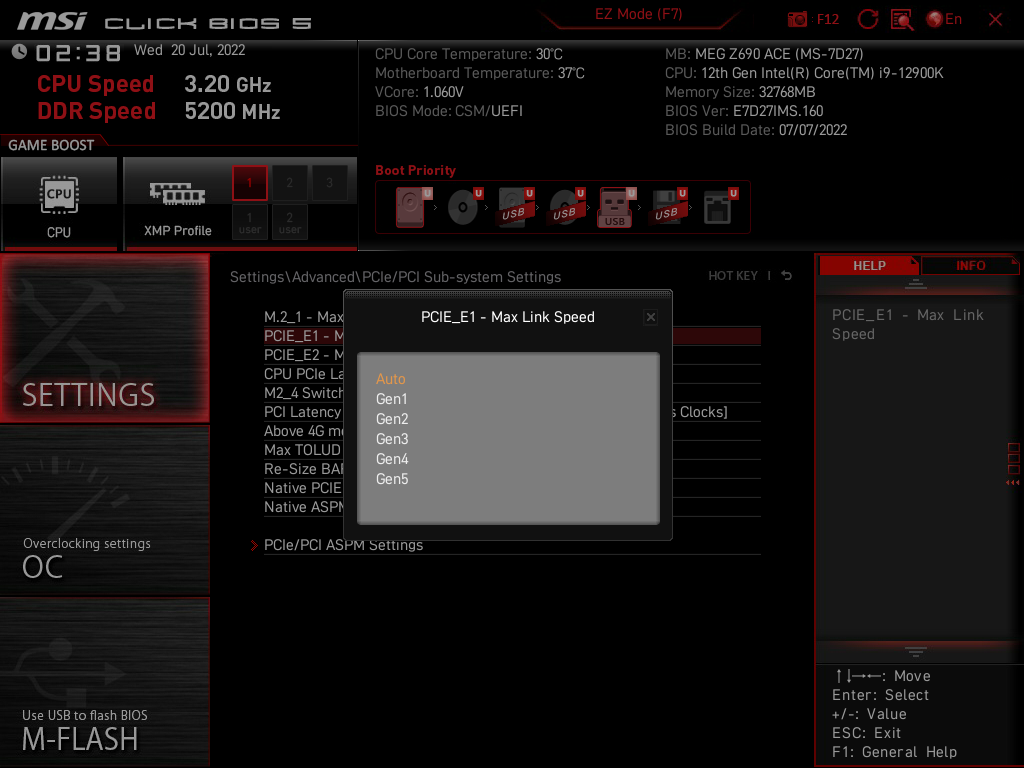Select the Native PCIE row
1024x768 pixels.
[x=304, y=488]
